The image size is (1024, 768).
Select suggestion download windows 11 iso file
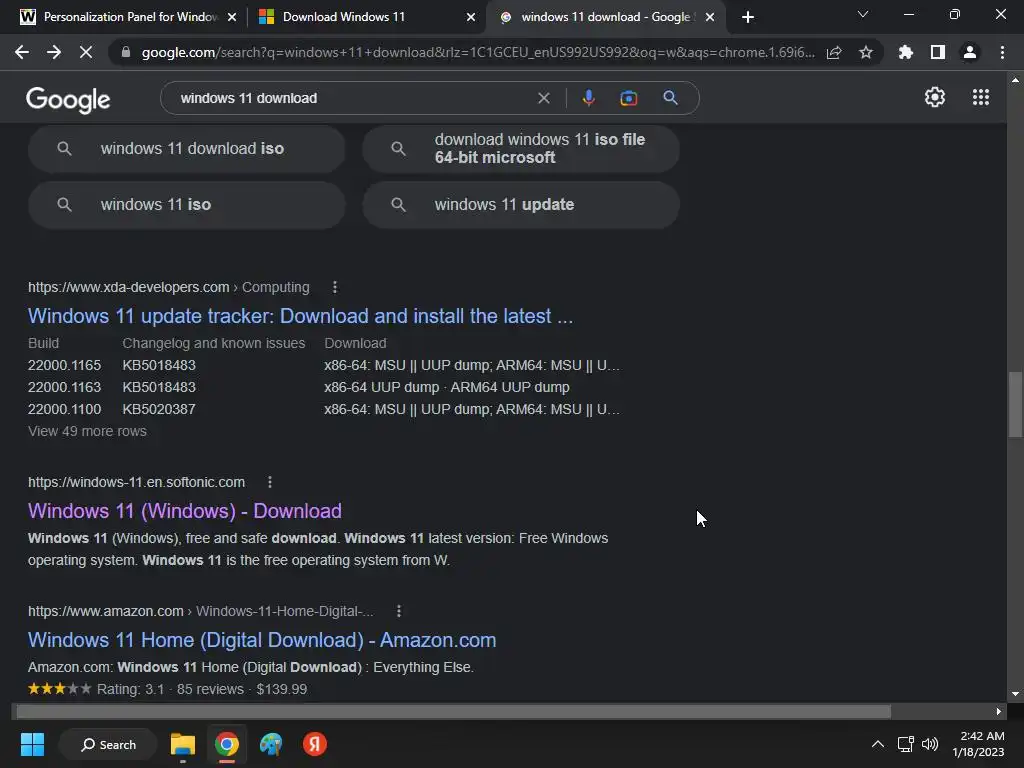click(521, 148)
